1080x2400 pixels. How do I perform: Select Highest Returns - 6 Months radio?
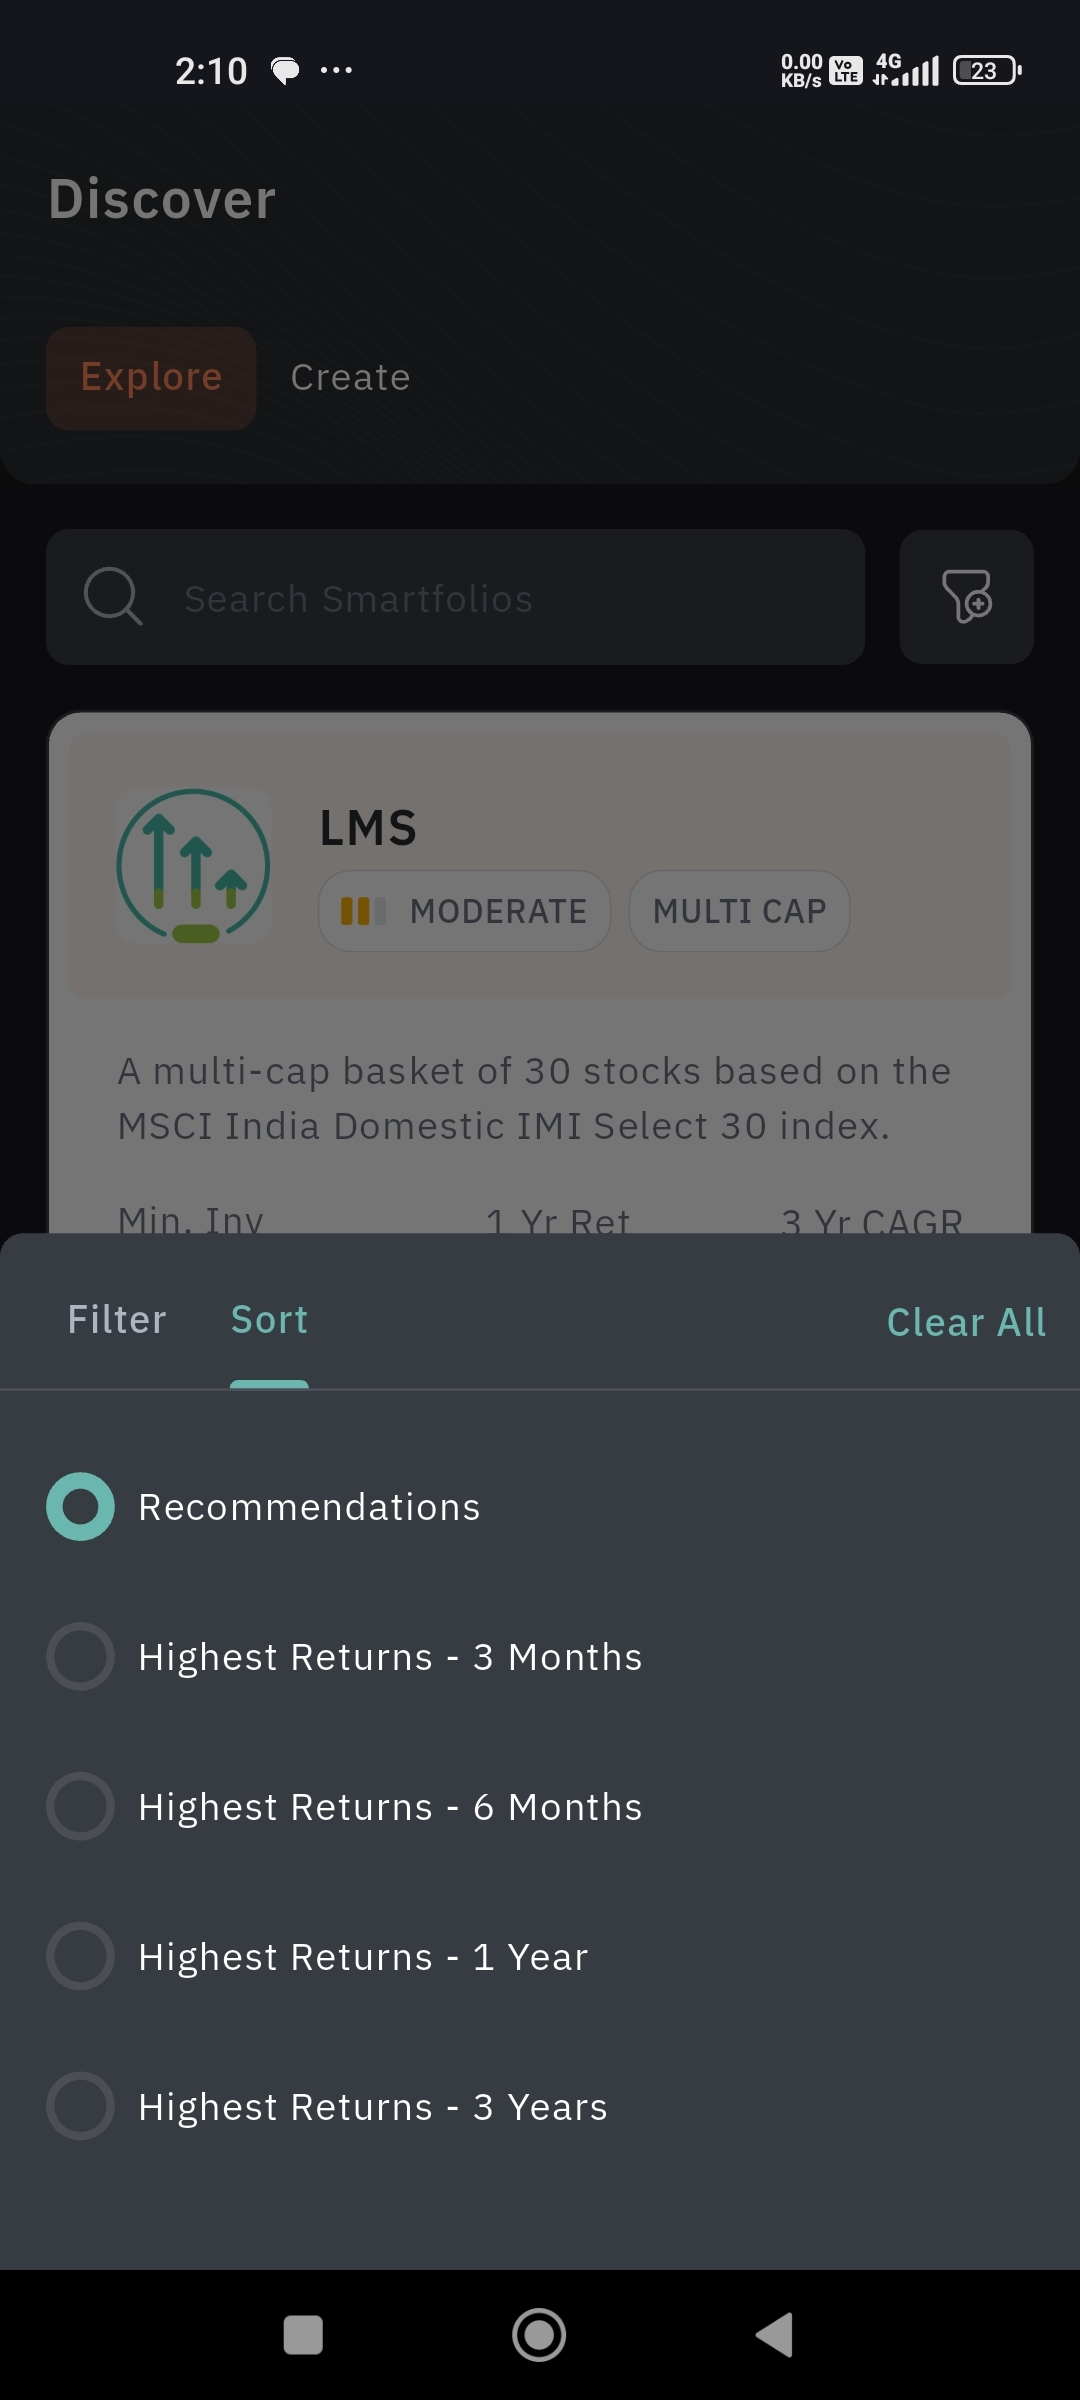pyautogui.click(x=80, y=1807)
